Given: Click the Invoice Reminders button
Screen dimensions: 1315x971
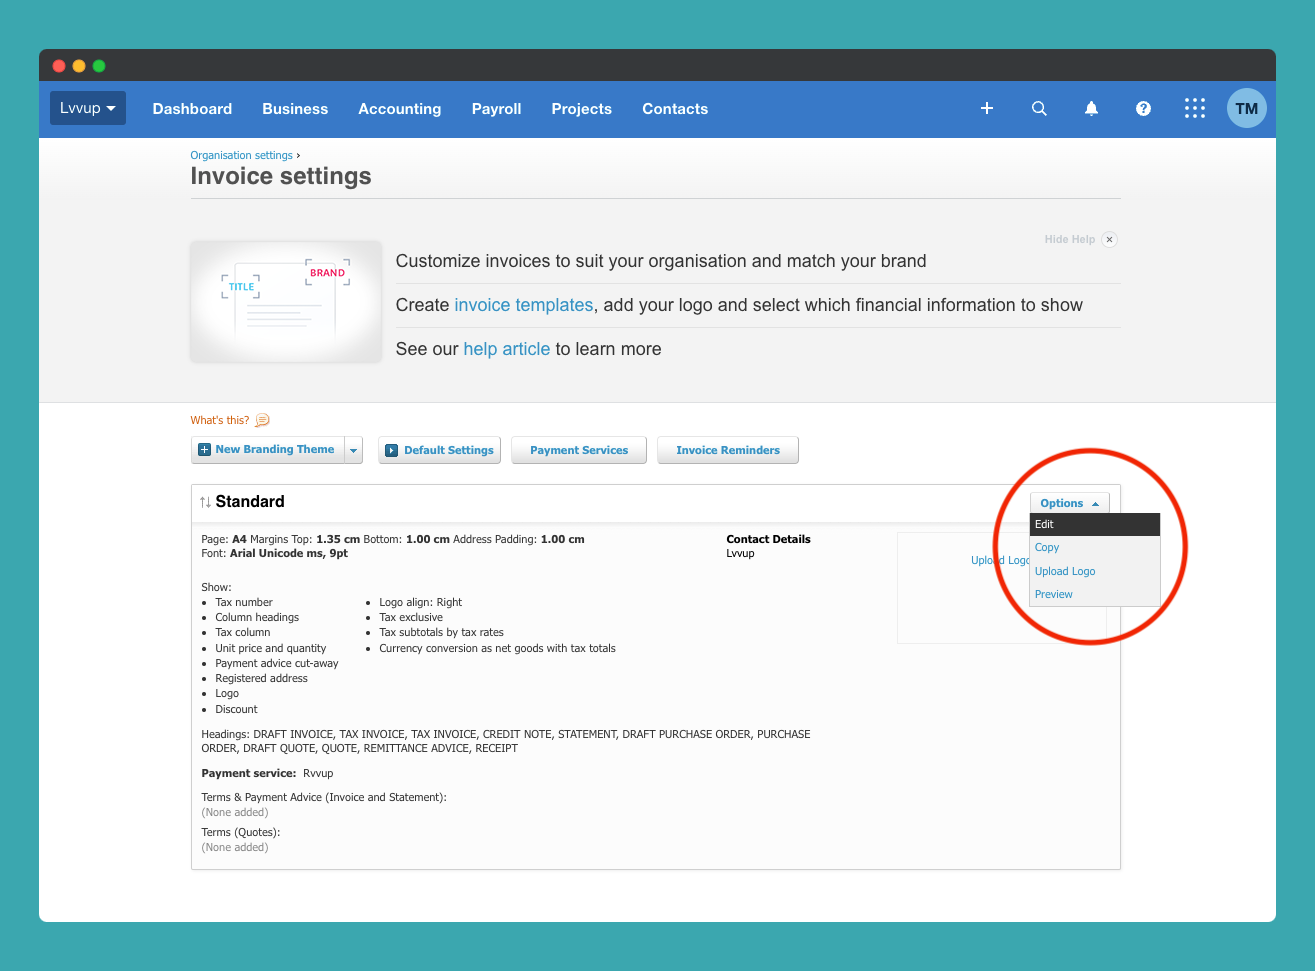Looking at the screenshot, I should 727,450.
